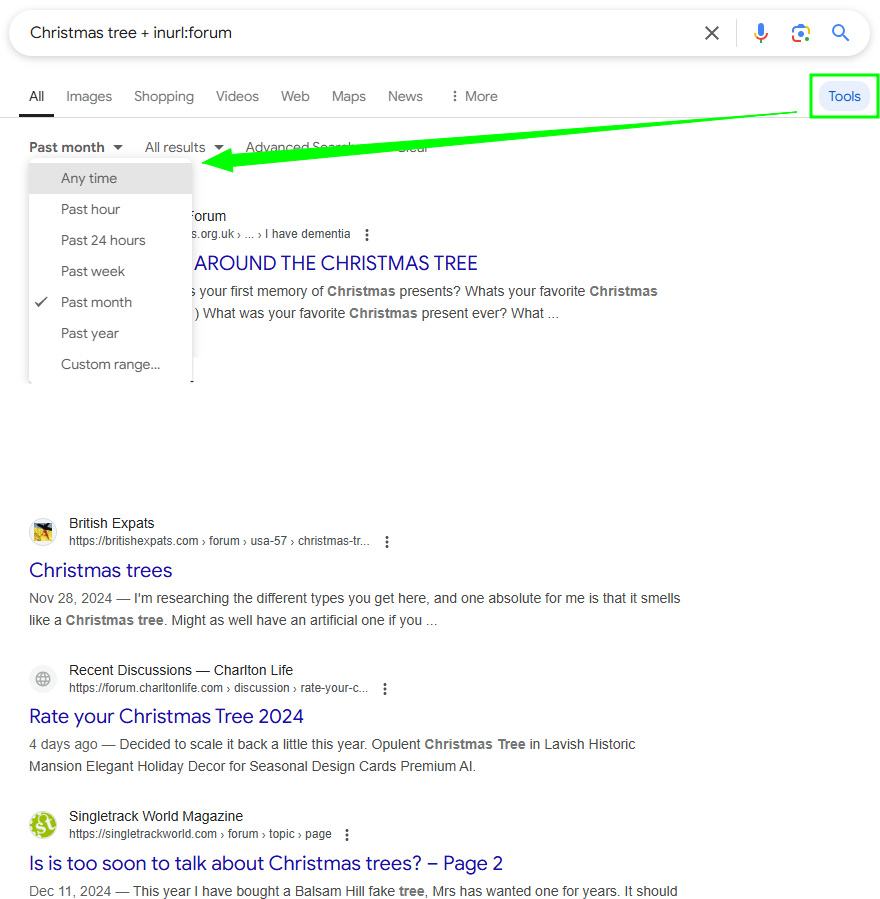
Task: Select Custom range... in time menu
Action: point(110,364)
